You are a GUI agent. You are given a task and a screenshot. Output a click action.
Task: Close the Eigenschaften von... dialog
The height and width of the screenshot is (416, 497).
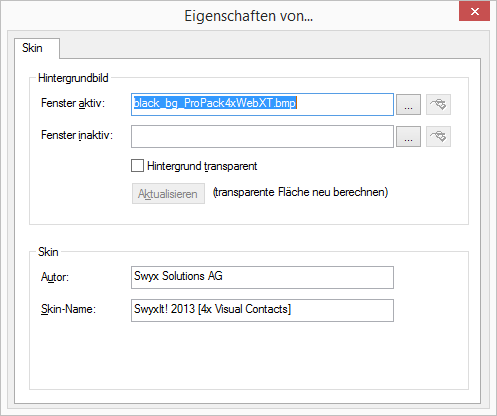(x=475, y=11)
